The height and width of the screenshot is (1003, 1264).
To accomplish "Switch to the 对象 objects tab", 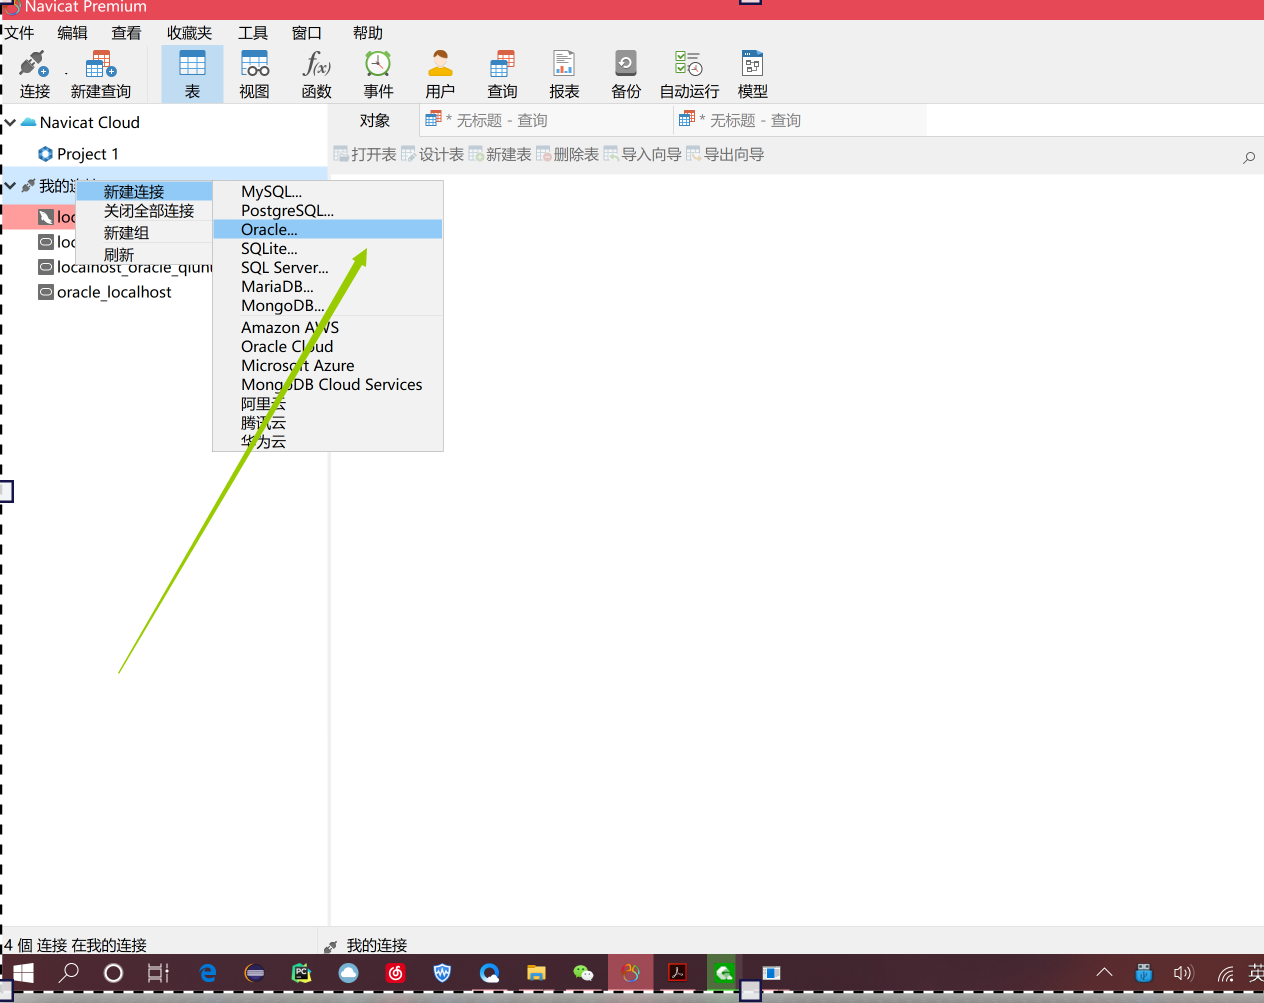I will point(375,120).
